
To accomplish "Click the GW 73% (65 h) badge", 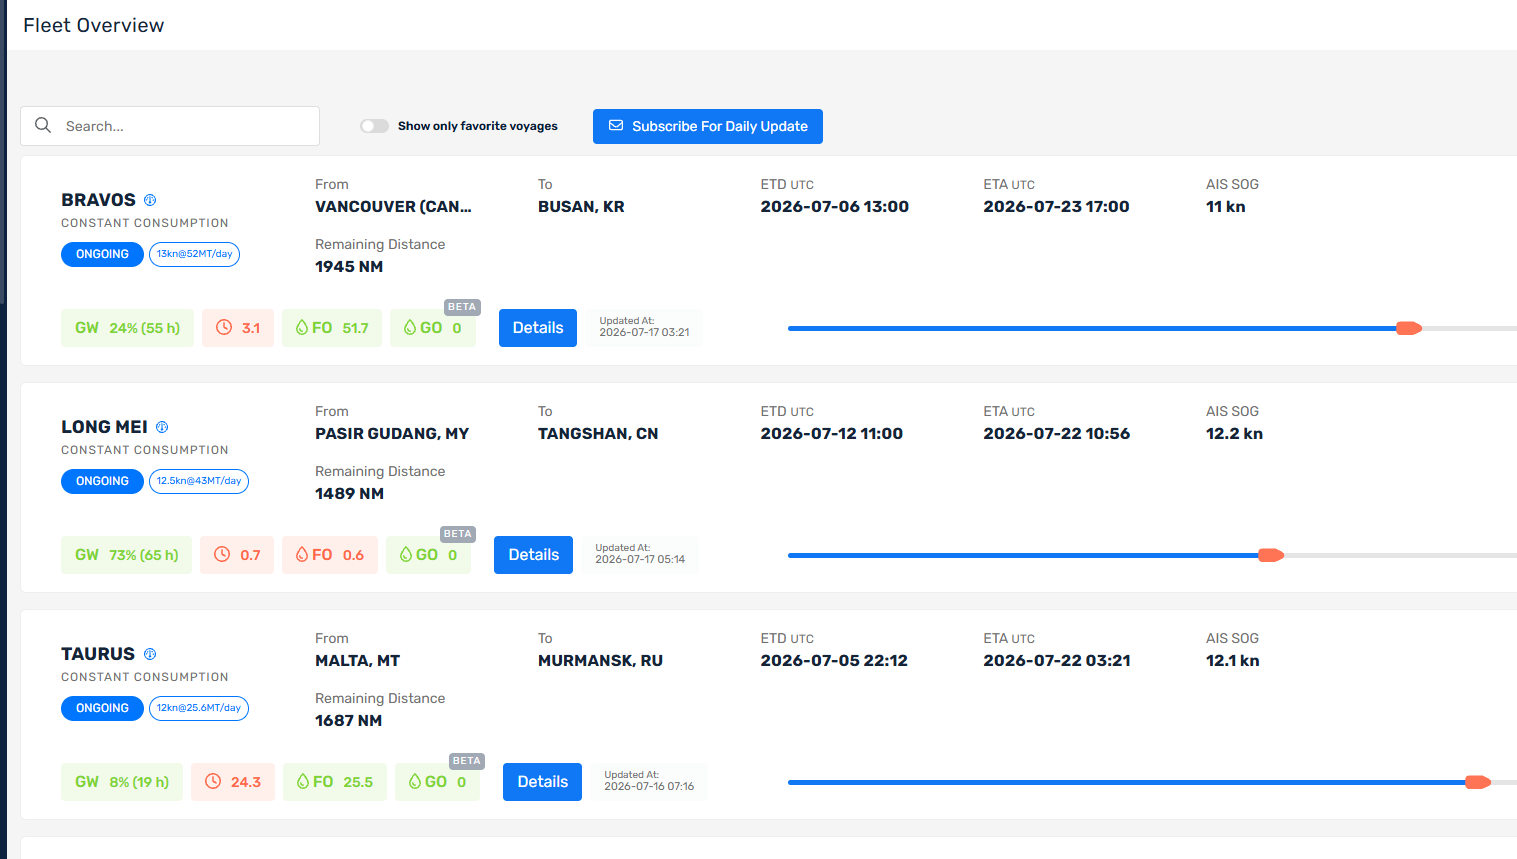I will click(x=126, y=555).
